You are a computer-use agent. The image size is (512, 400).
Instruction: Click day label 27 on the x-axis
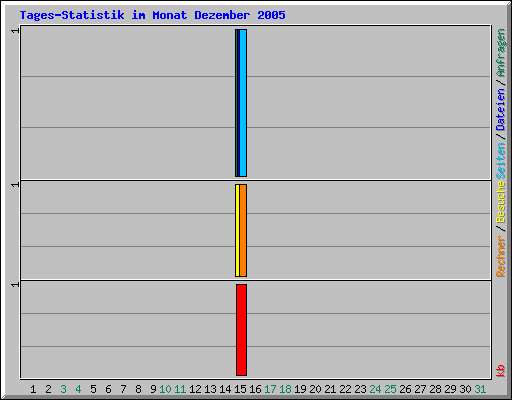[x=420, y=389]
